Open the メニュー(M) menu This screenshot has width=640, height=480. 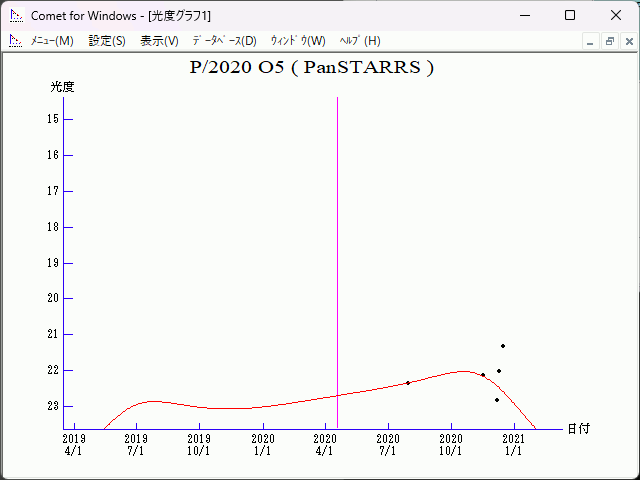(52, 41)
